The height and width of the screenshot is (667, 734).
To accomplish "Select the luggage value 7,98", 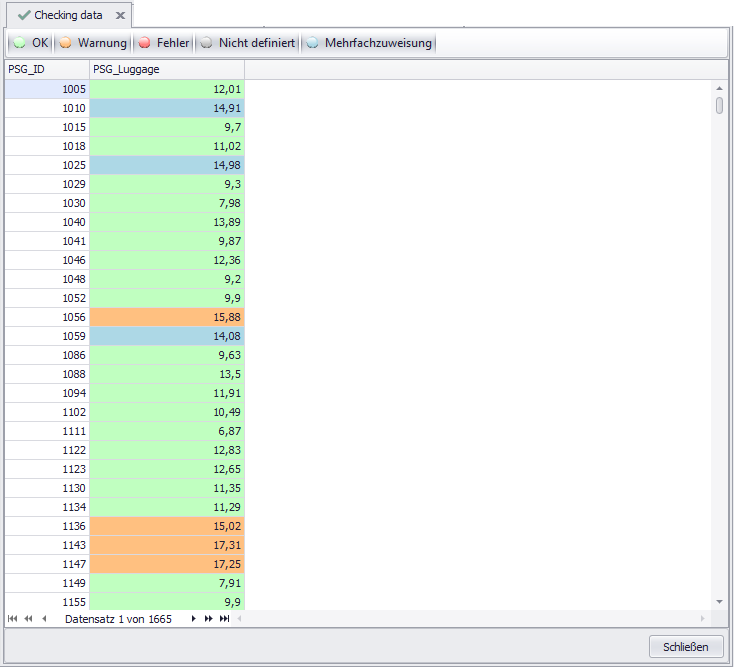I will click(x=167, y=203).
